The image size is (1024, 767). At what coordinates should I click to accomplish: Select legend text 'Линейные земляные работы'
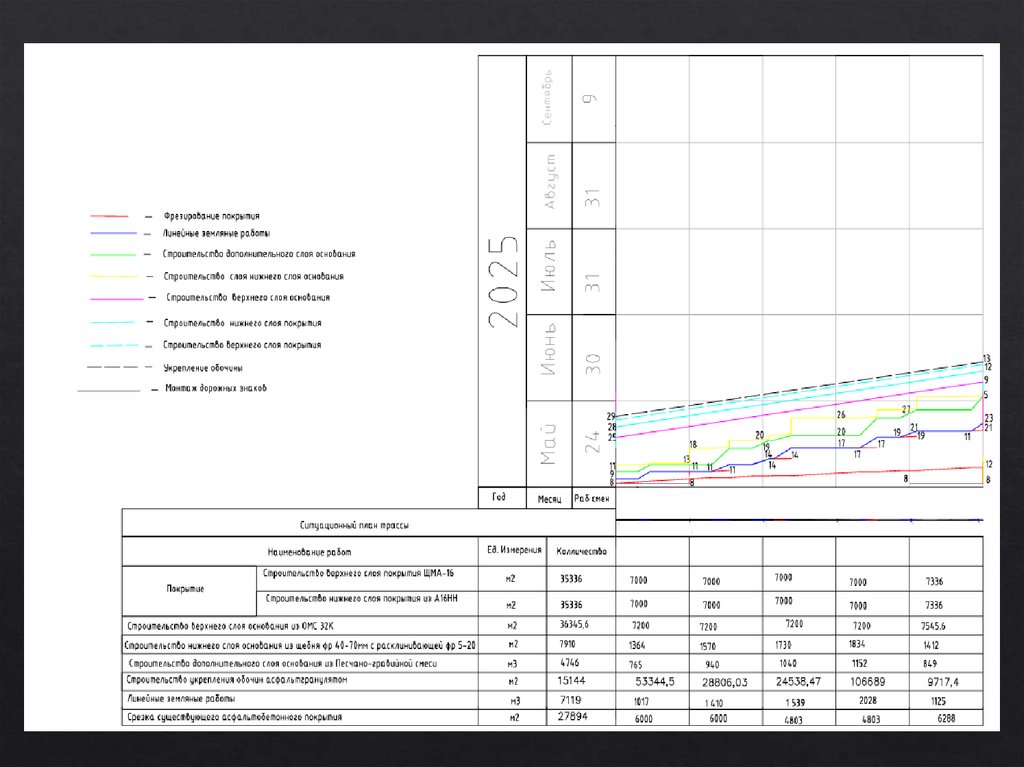(216, 233)
